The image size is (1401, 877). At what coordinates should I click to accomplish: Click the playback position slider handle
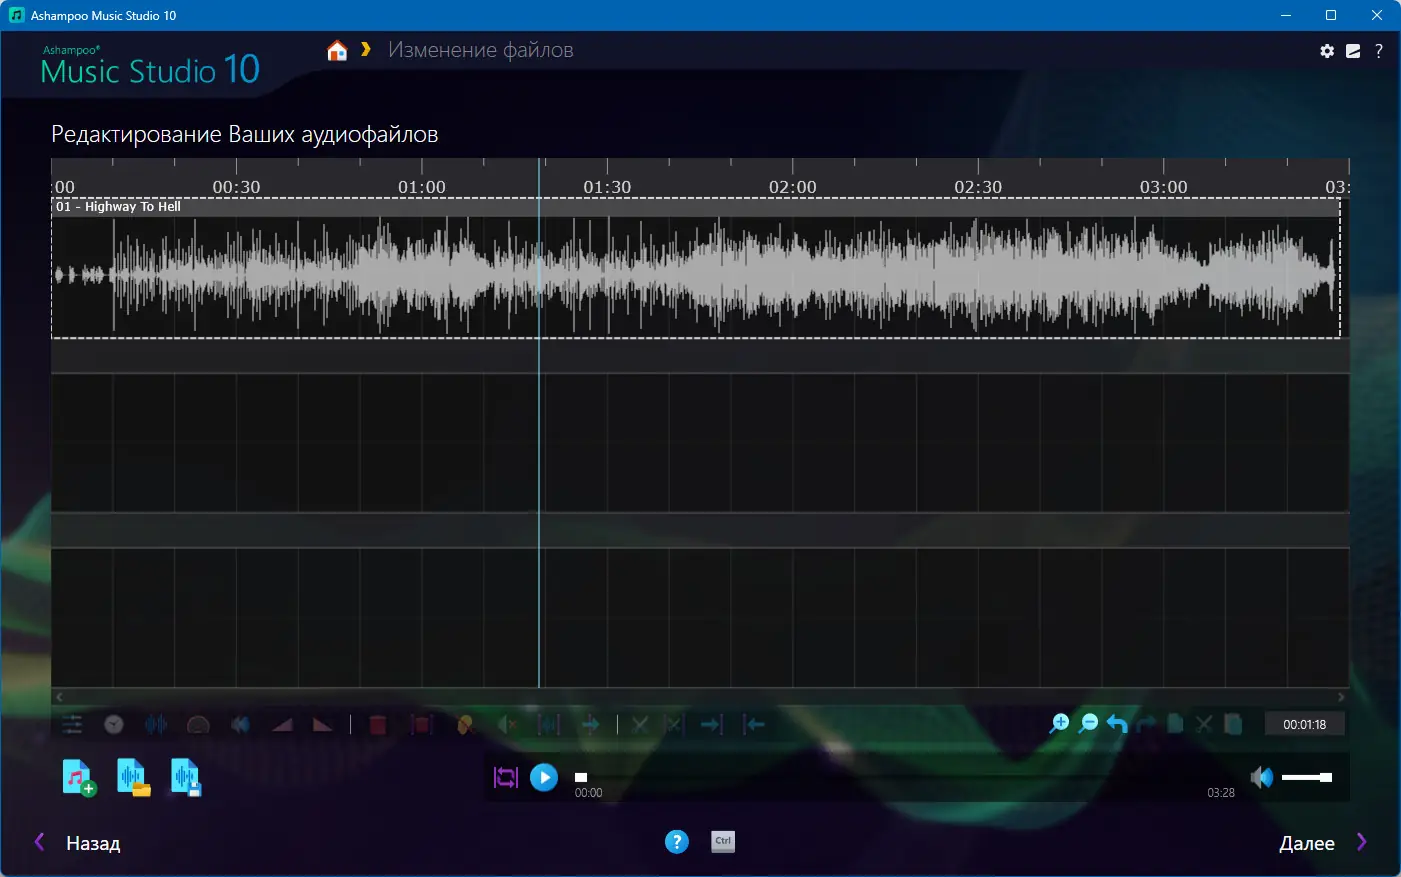click(x=581, y=777)
